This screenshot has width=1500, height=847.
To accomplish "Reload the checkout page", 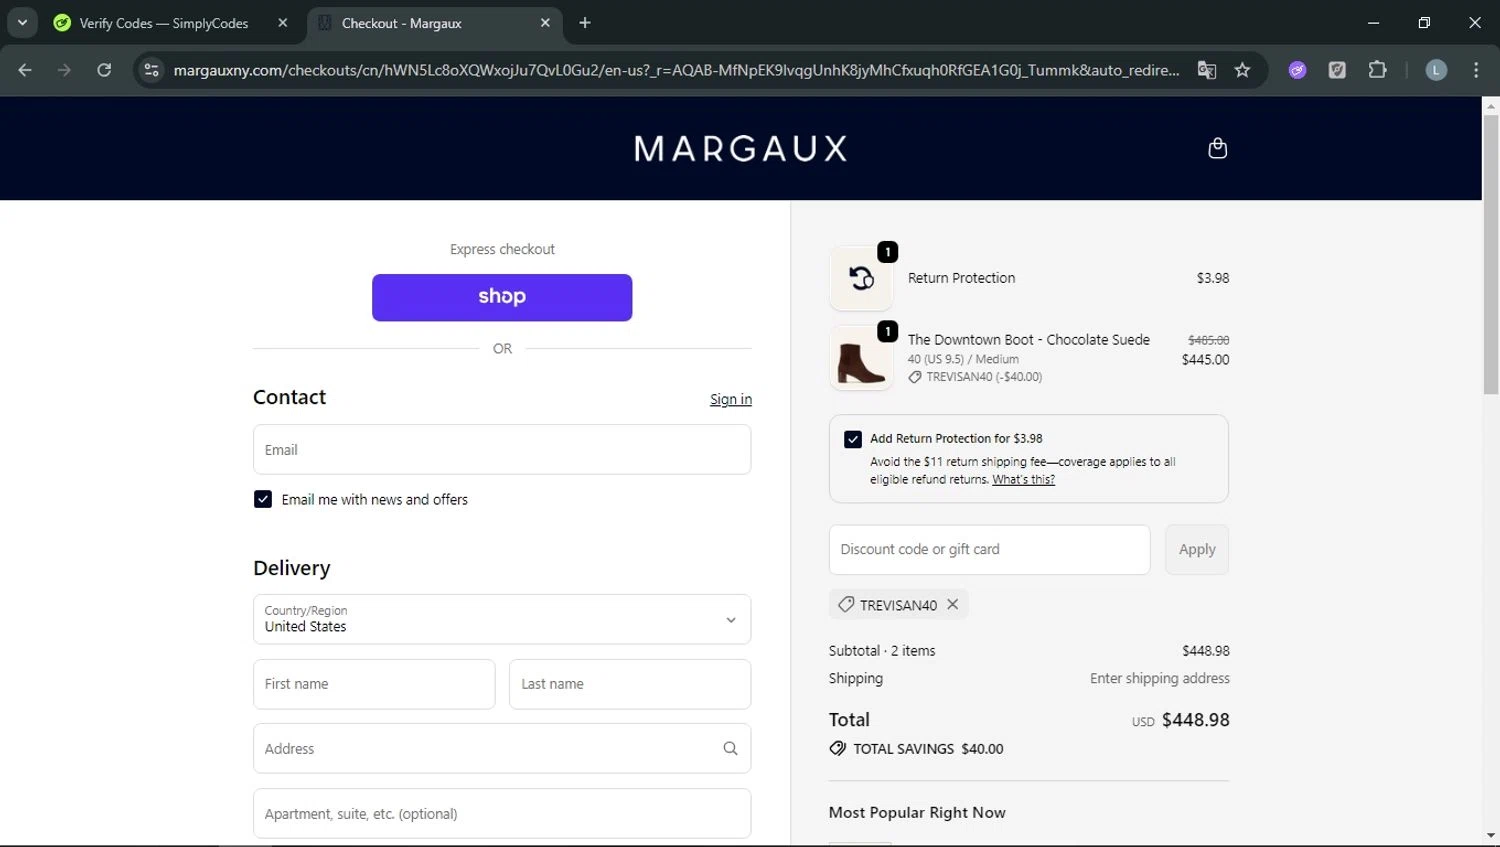I will click(104, 70).
